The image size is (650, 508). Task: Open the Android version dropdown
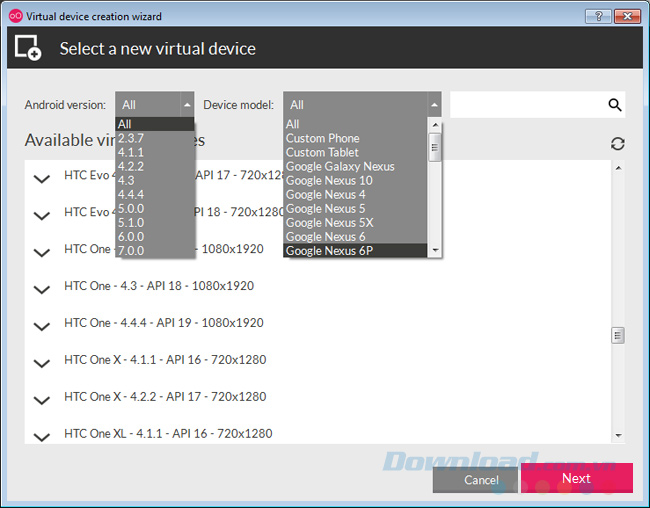tap(155, 105)
